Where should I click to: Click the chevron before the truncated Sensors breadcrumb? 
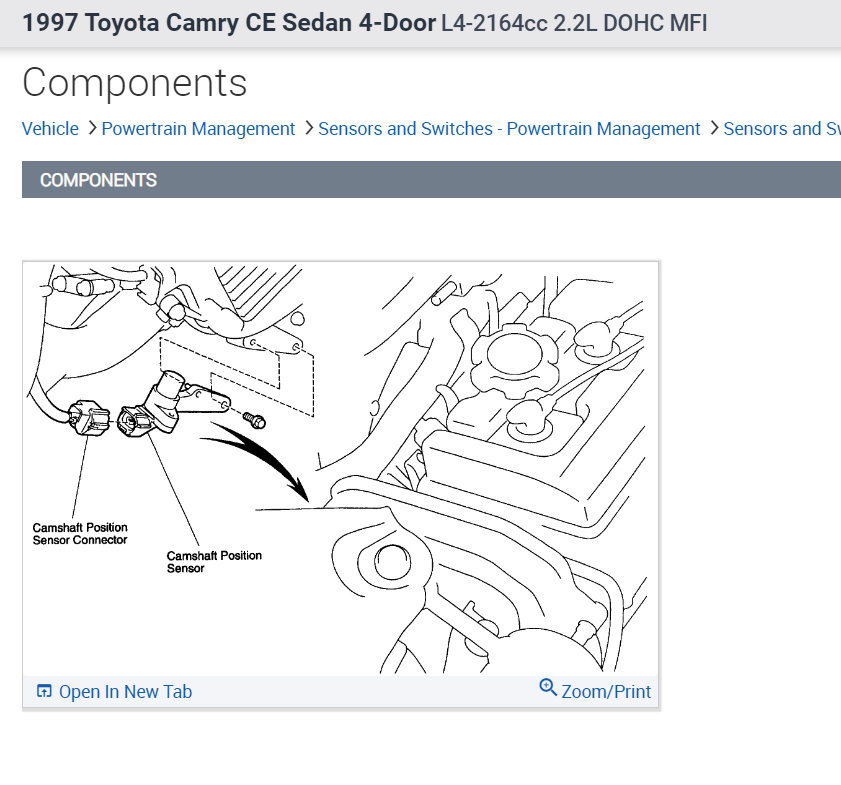(x=714, y=128)
